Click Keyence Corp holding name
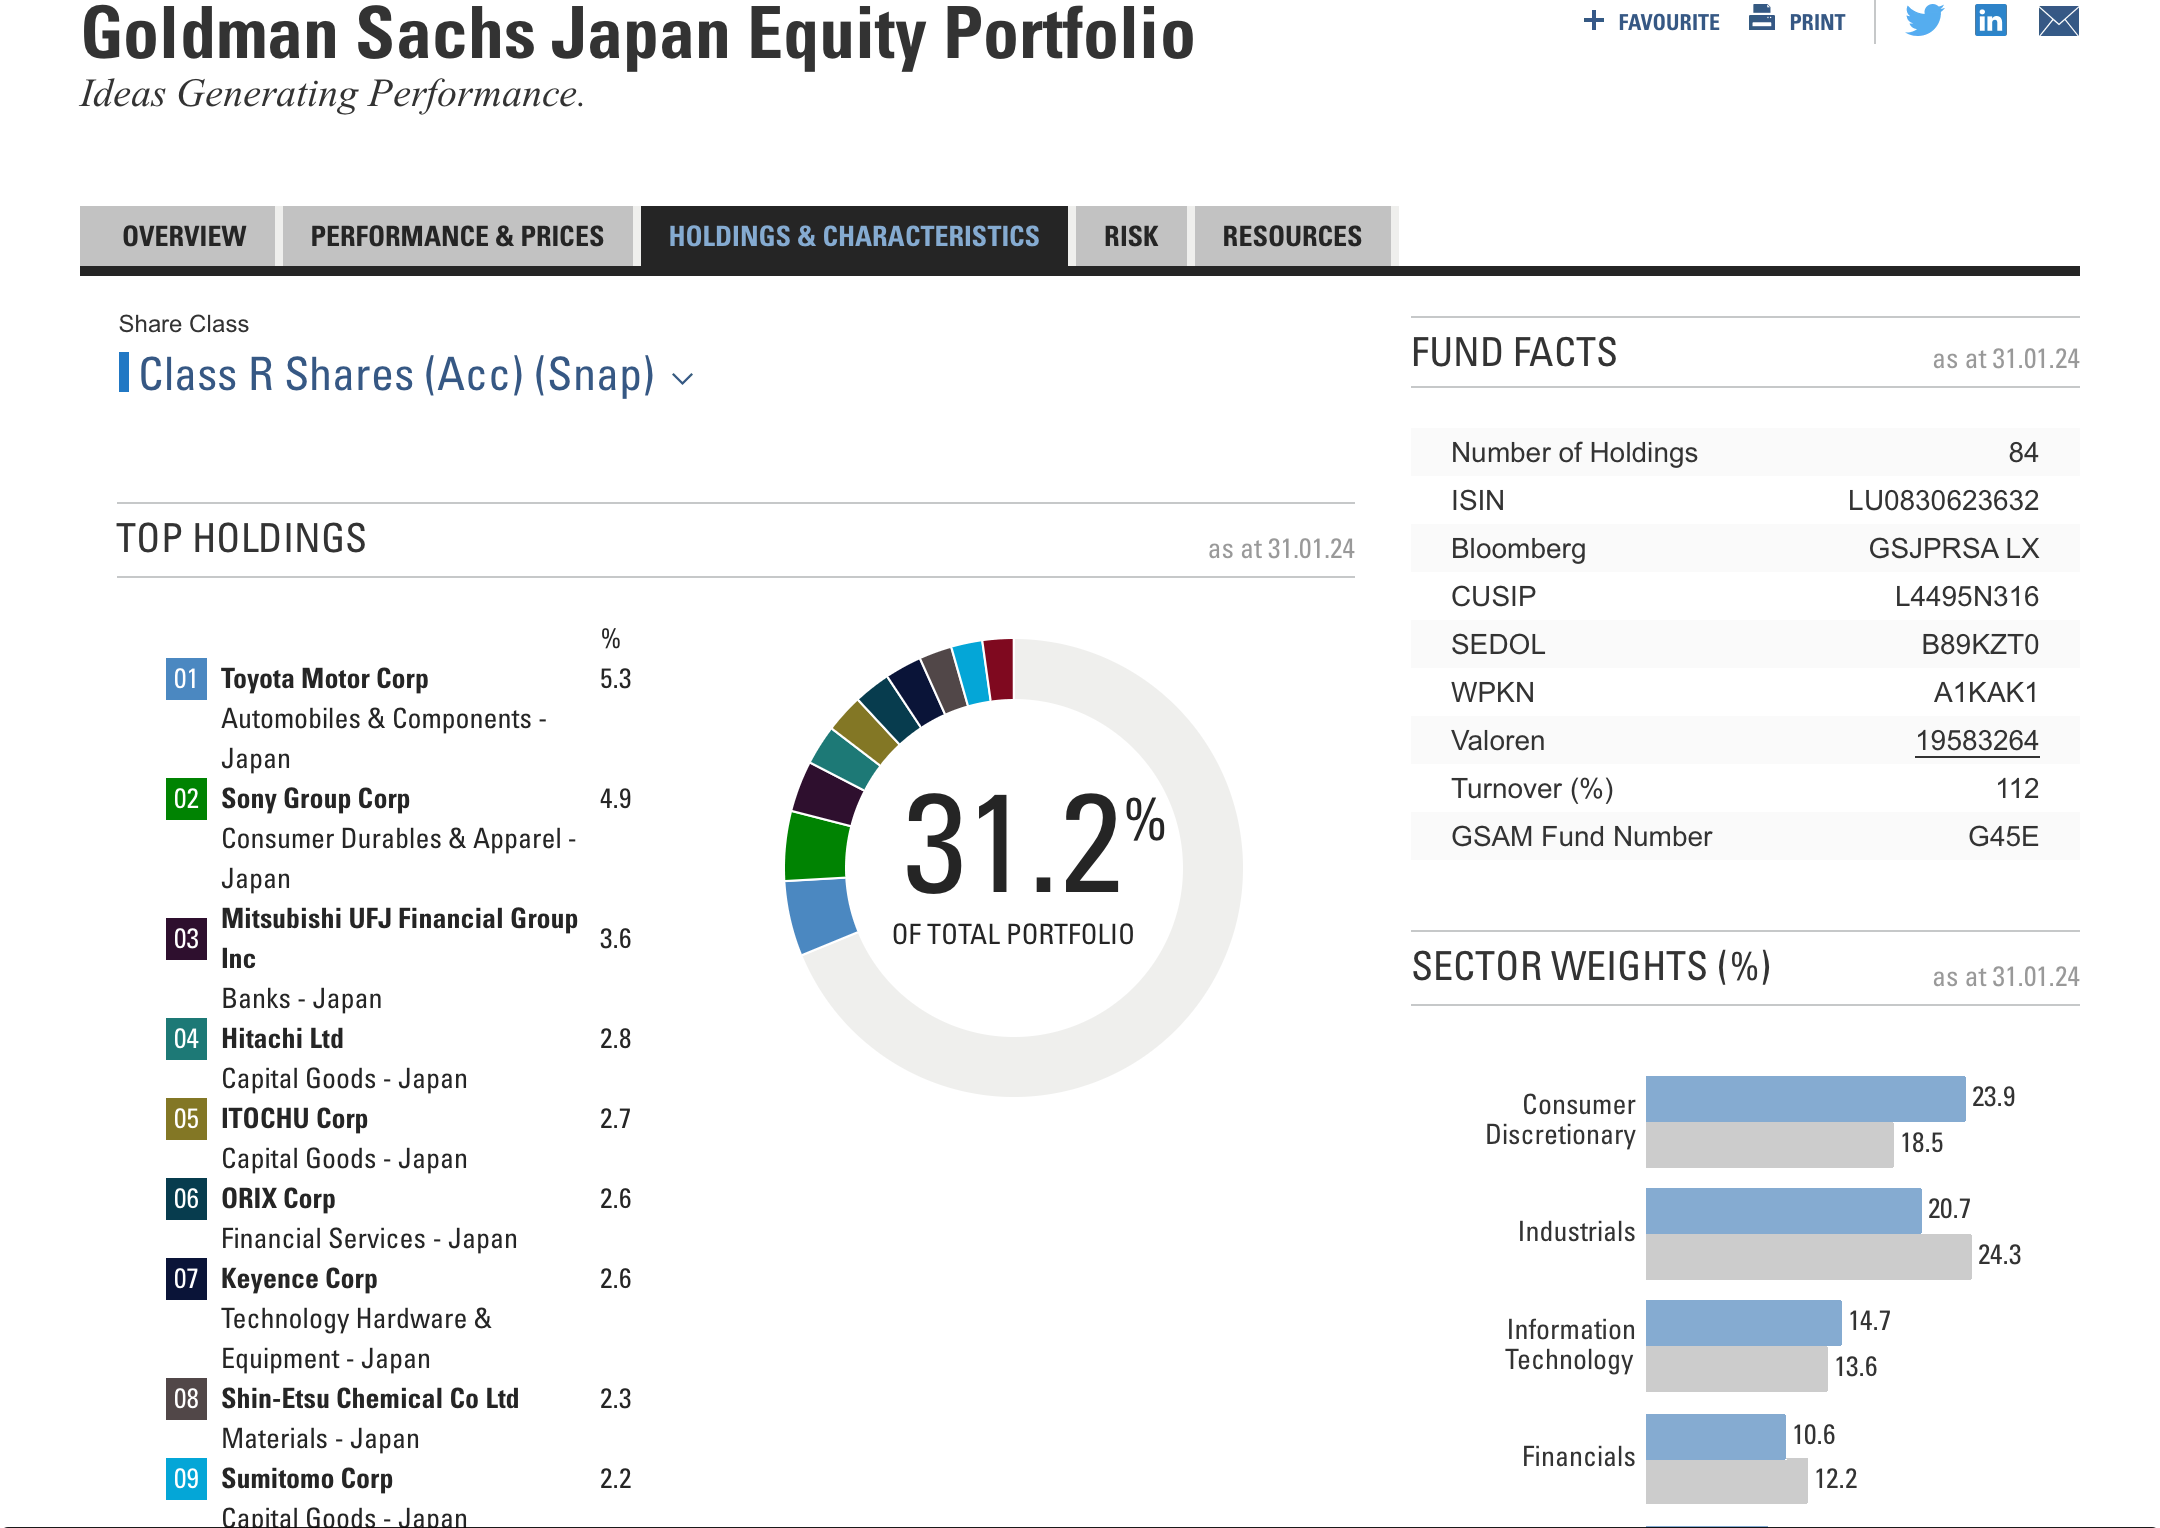The height and width of the screenshot is (1528, 2160). 299,1279
